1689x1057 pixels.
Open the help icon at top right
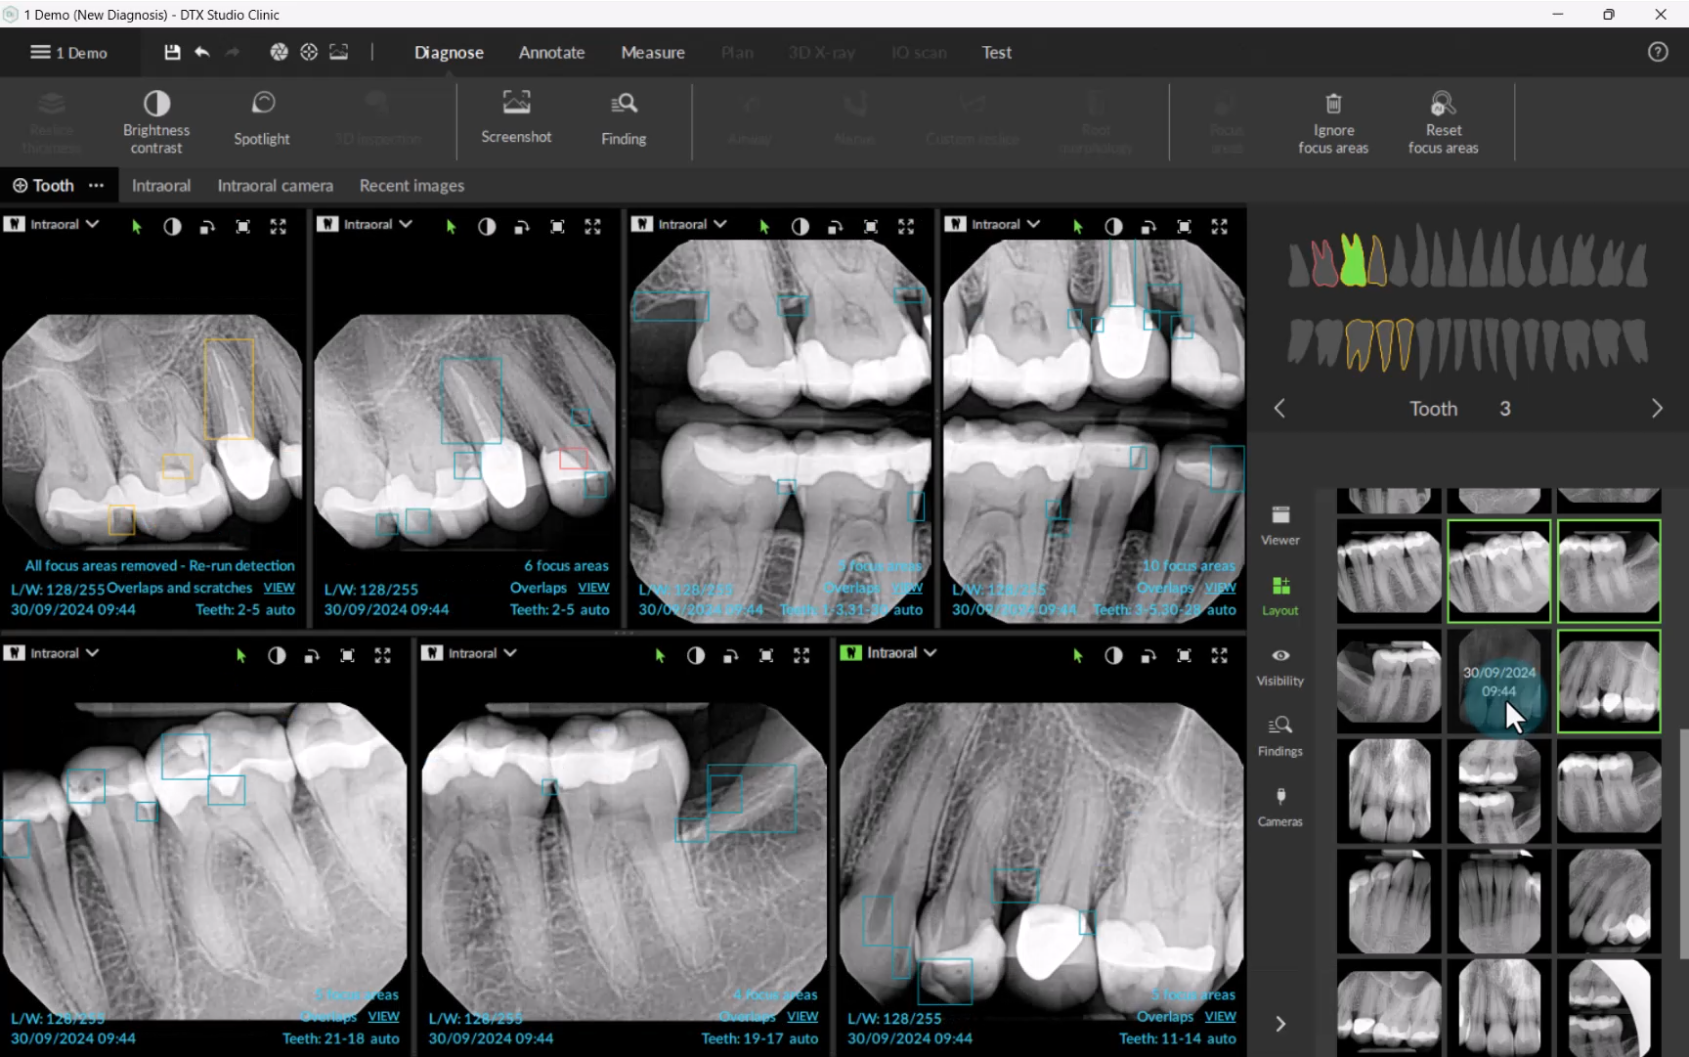pos(1658,52)
